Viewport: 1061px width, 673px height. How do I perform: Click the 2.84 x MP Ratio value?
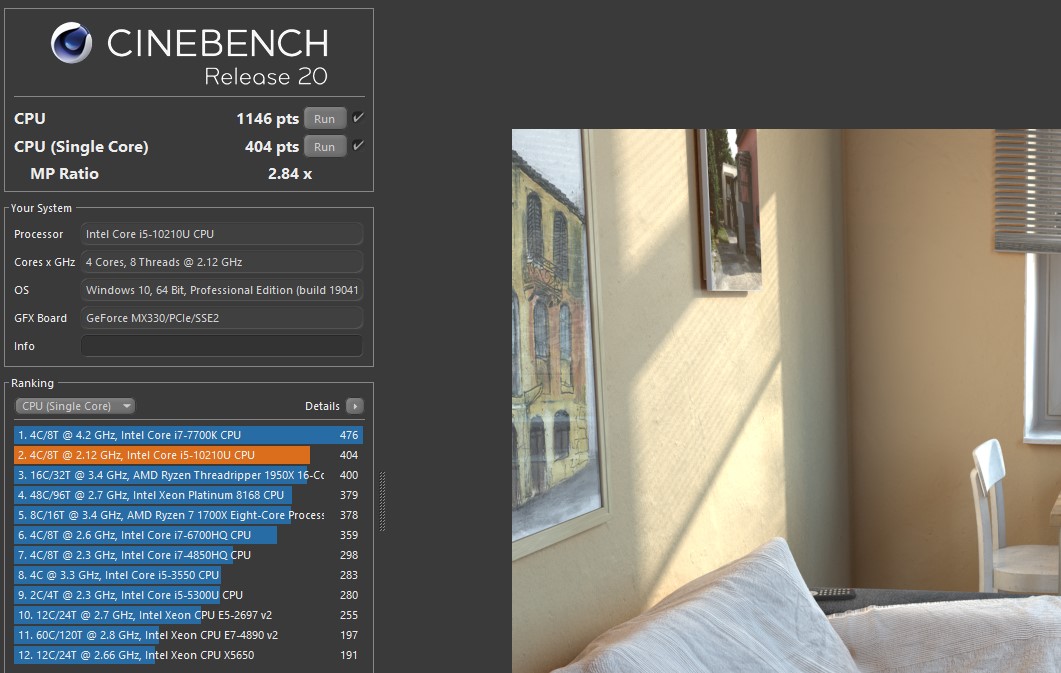point(290,174)
